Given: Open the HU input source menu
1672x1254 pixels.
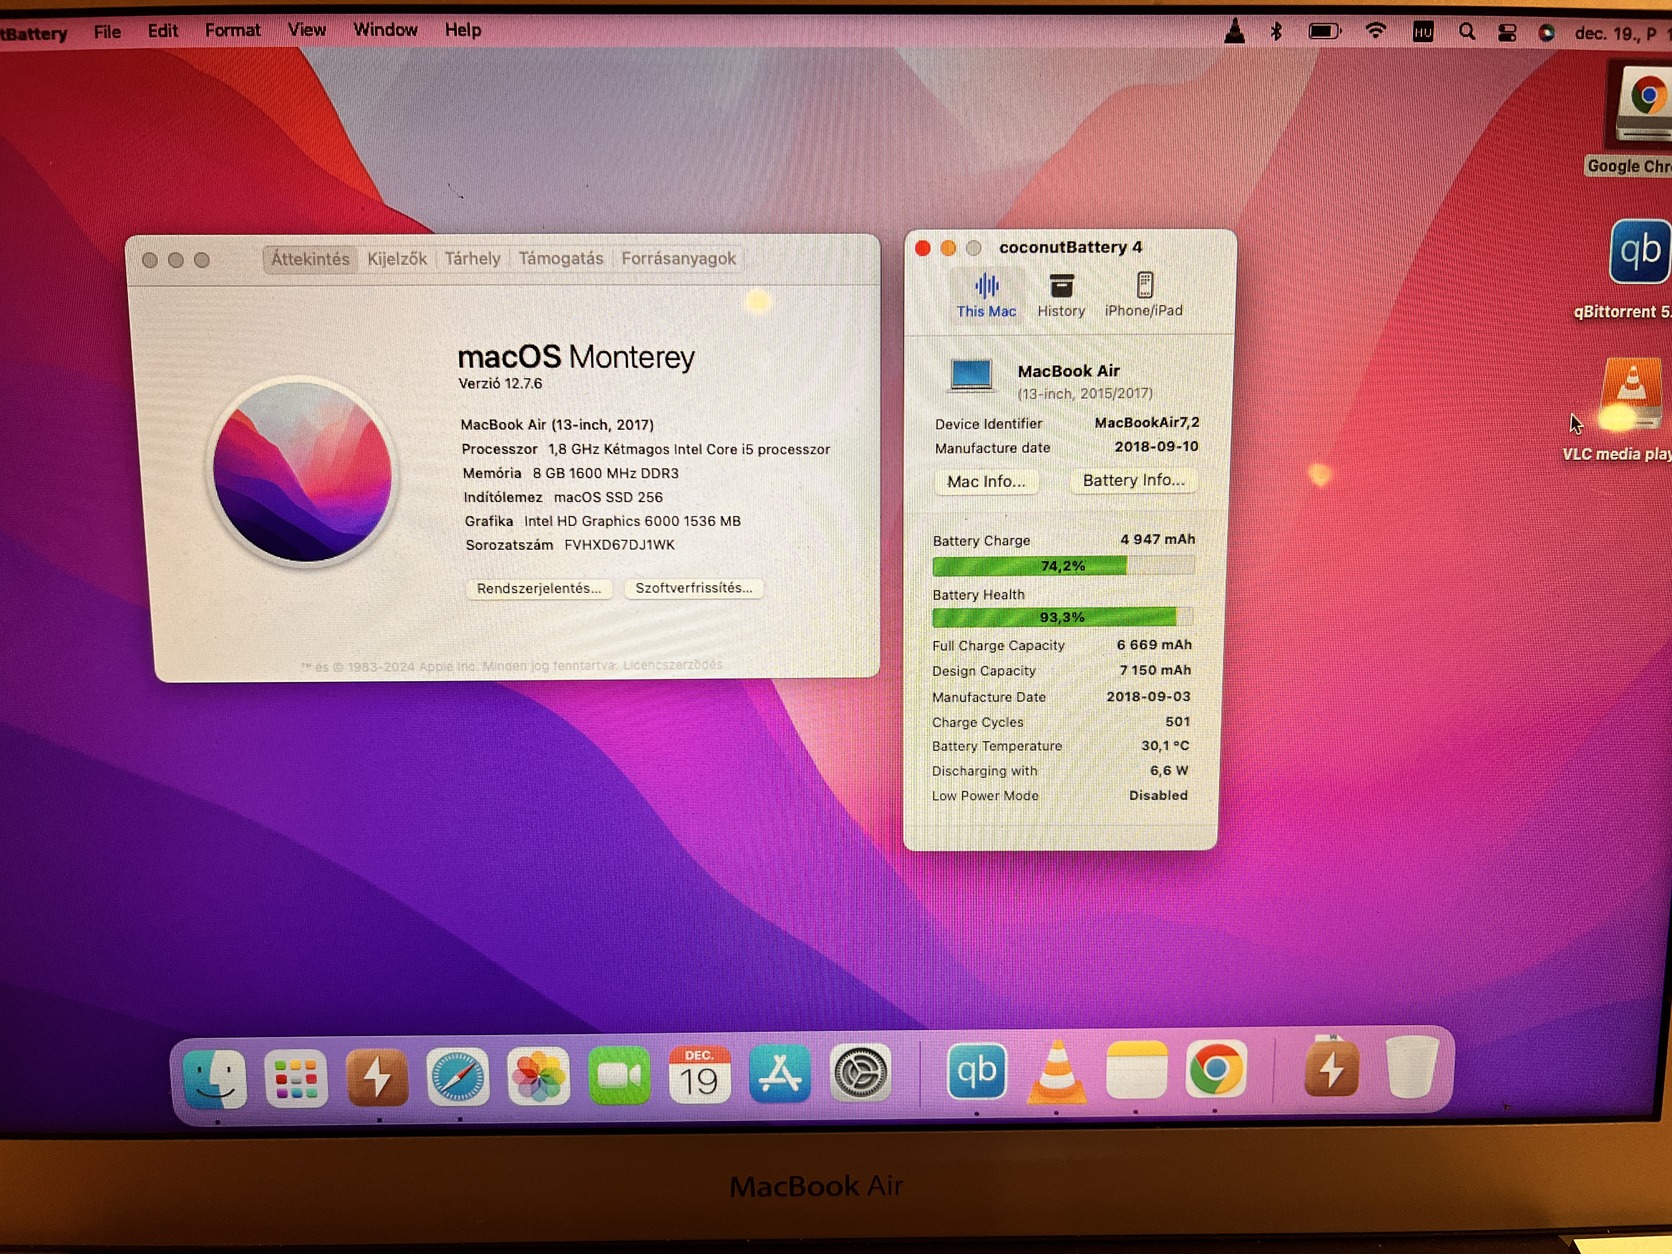Looking at the screenshot, I should pos(1423,32).
